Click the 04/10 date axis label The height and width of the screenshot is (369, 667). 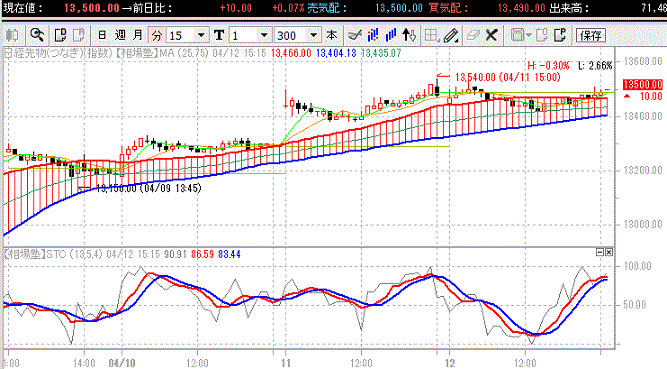(x=122, y=363)
